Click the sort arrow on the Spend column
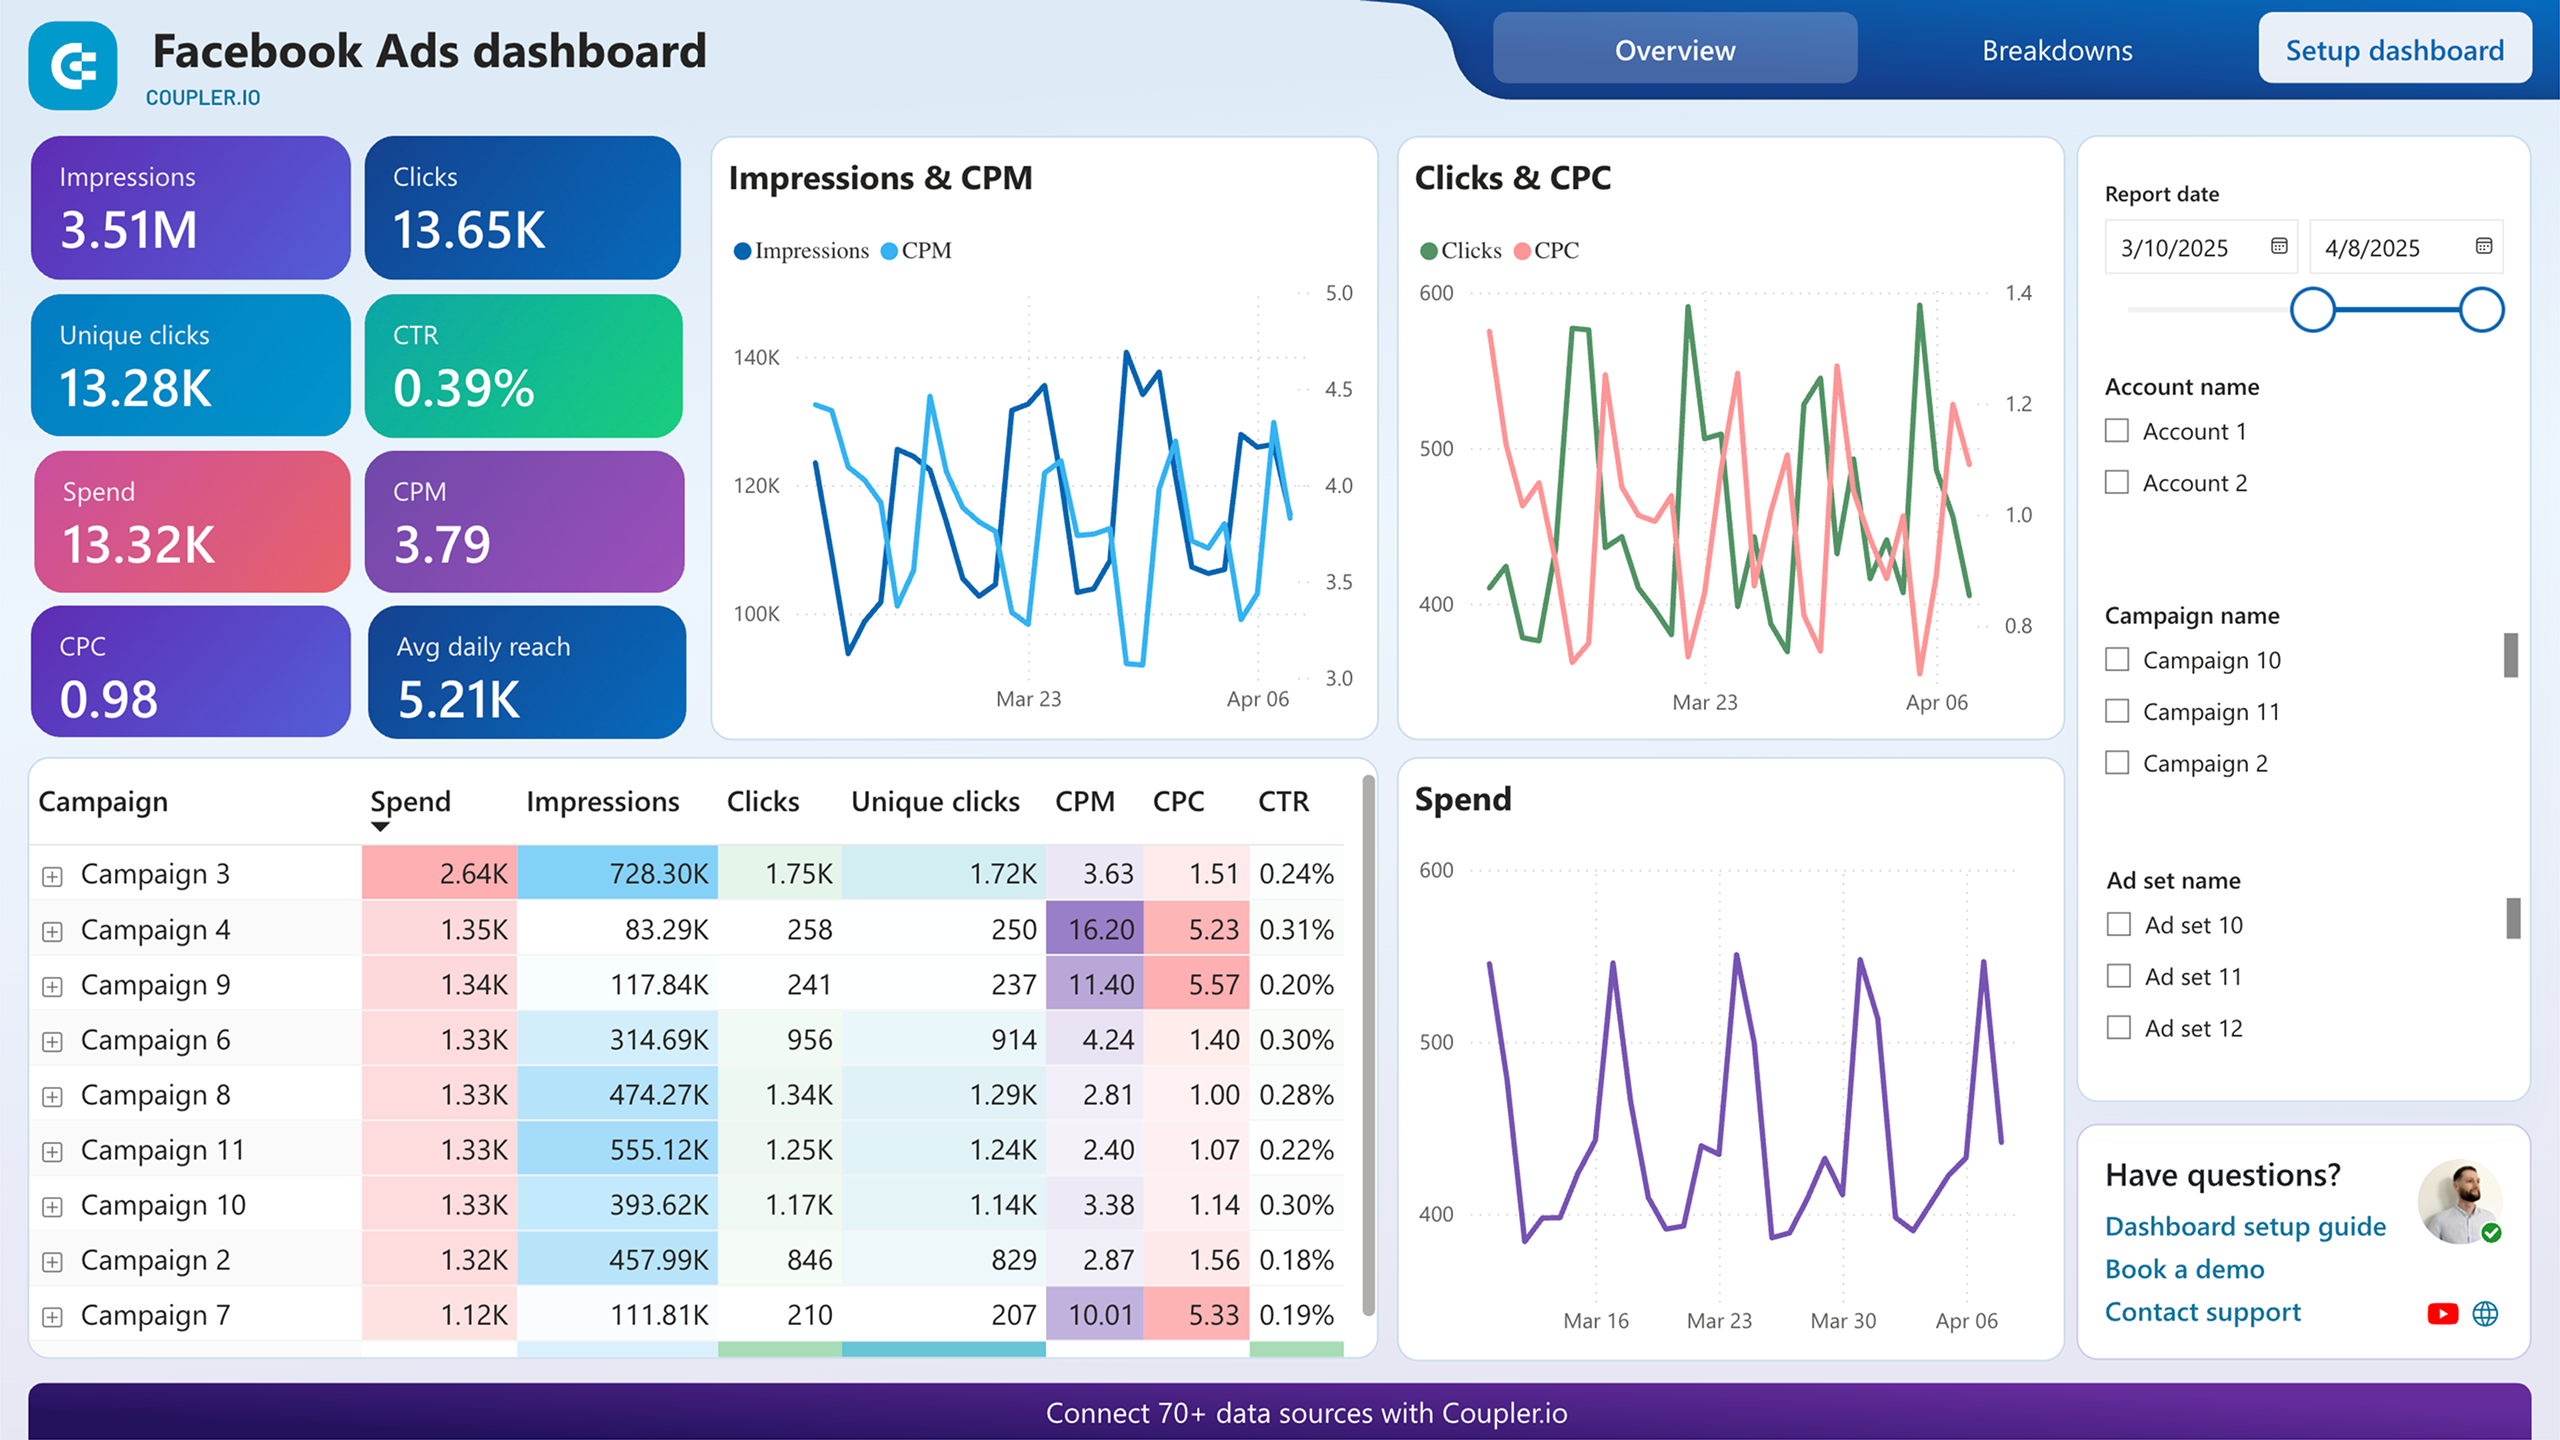The width and height of the screenshot is (2560, 1440). tap(380, 827)
